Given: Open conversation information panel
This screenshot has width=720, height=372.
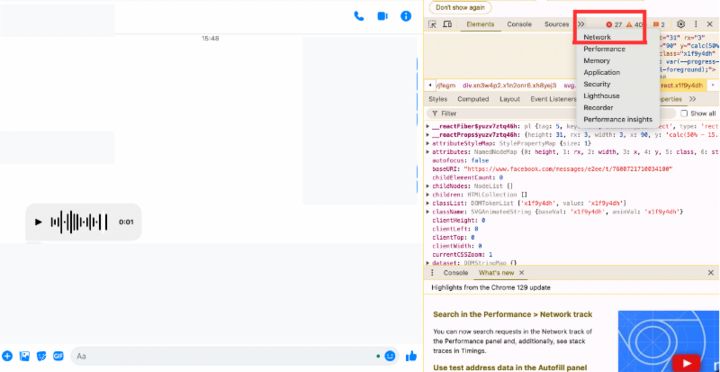Looking at the screenshot, I should tap(406, 16).
